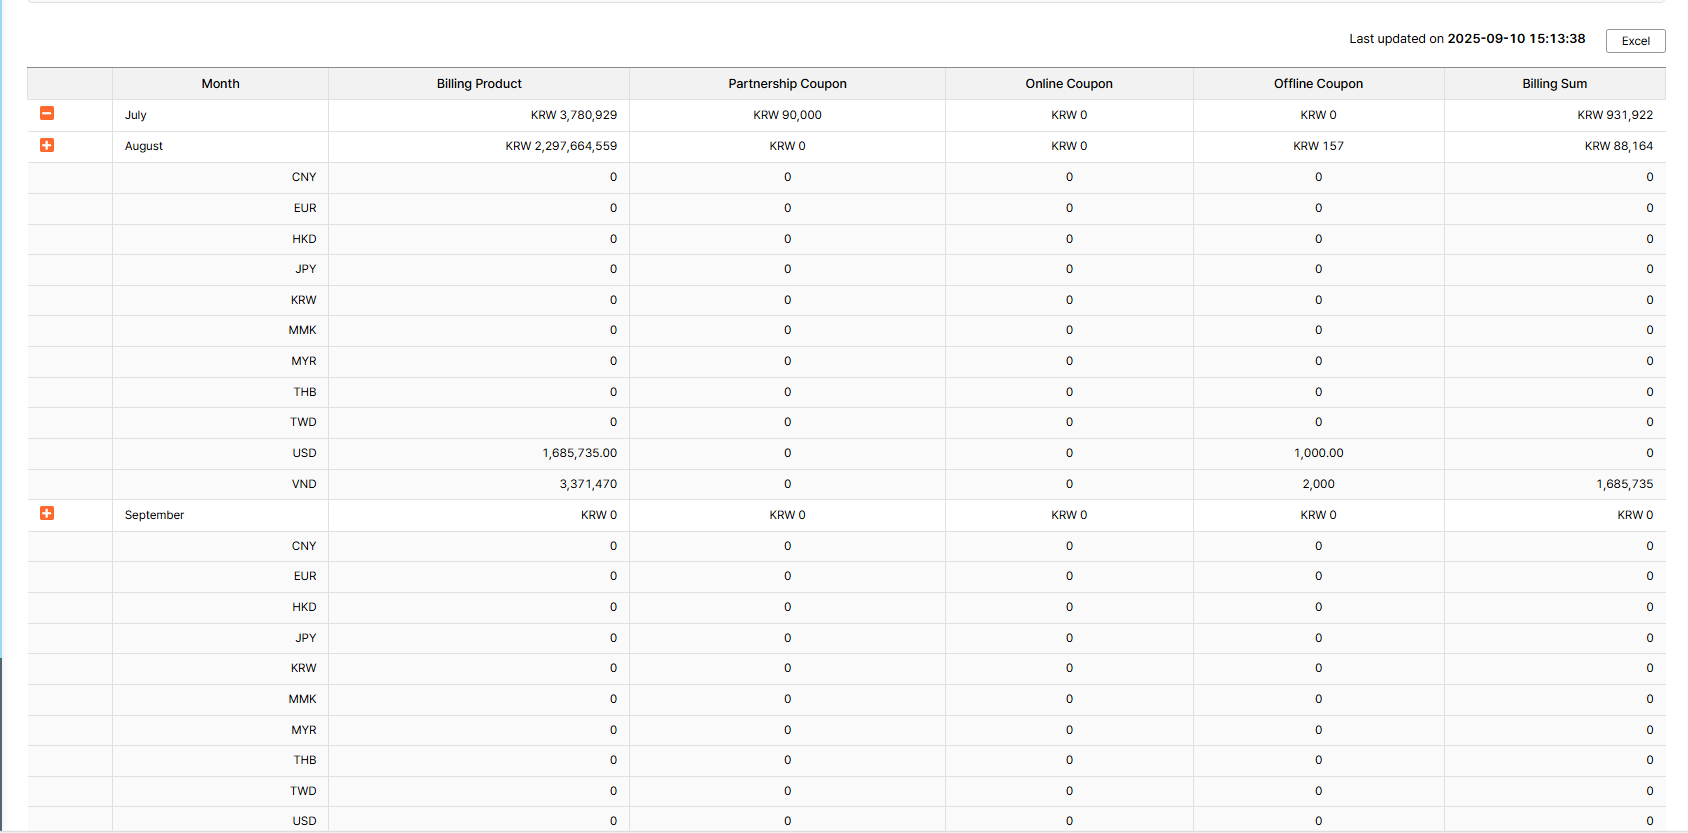The image size is (1688, 833).
Task: Click the 3,371,470 VND billing product cell
Action: point(588,484)
